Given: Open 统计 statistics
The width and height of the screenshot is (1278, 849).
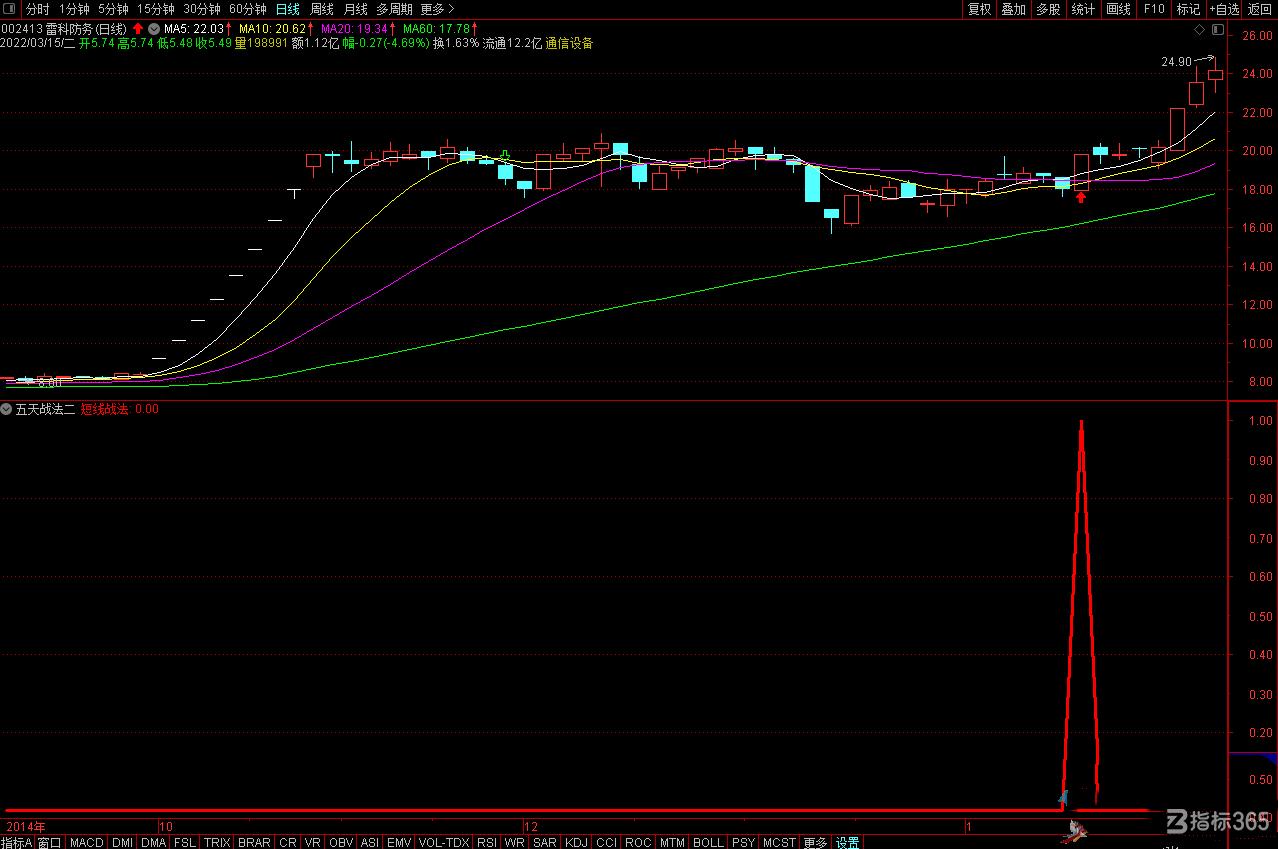Looking at the screenshot, I should pos(1082,9).
